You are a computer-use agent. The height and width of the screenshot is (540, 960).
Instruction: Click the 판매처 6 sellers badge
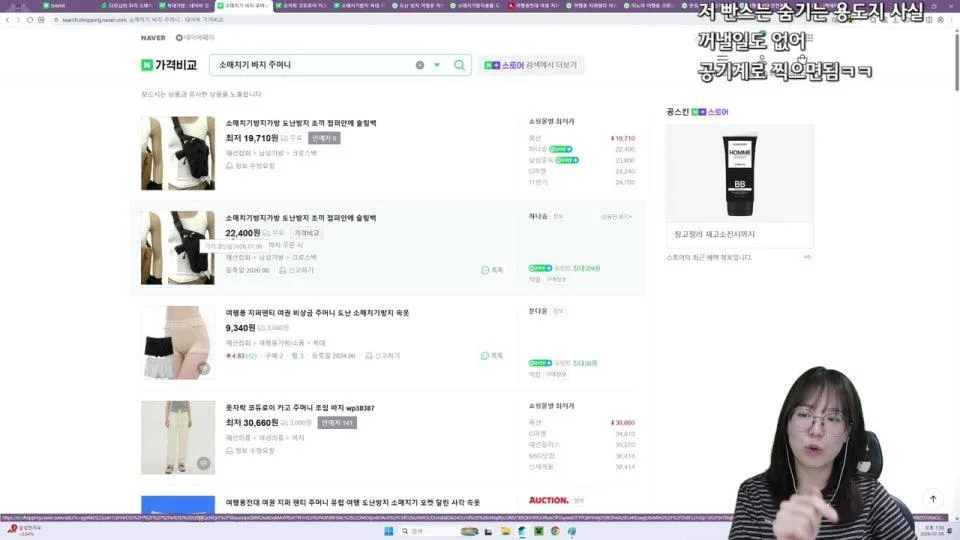coord(324,138)
